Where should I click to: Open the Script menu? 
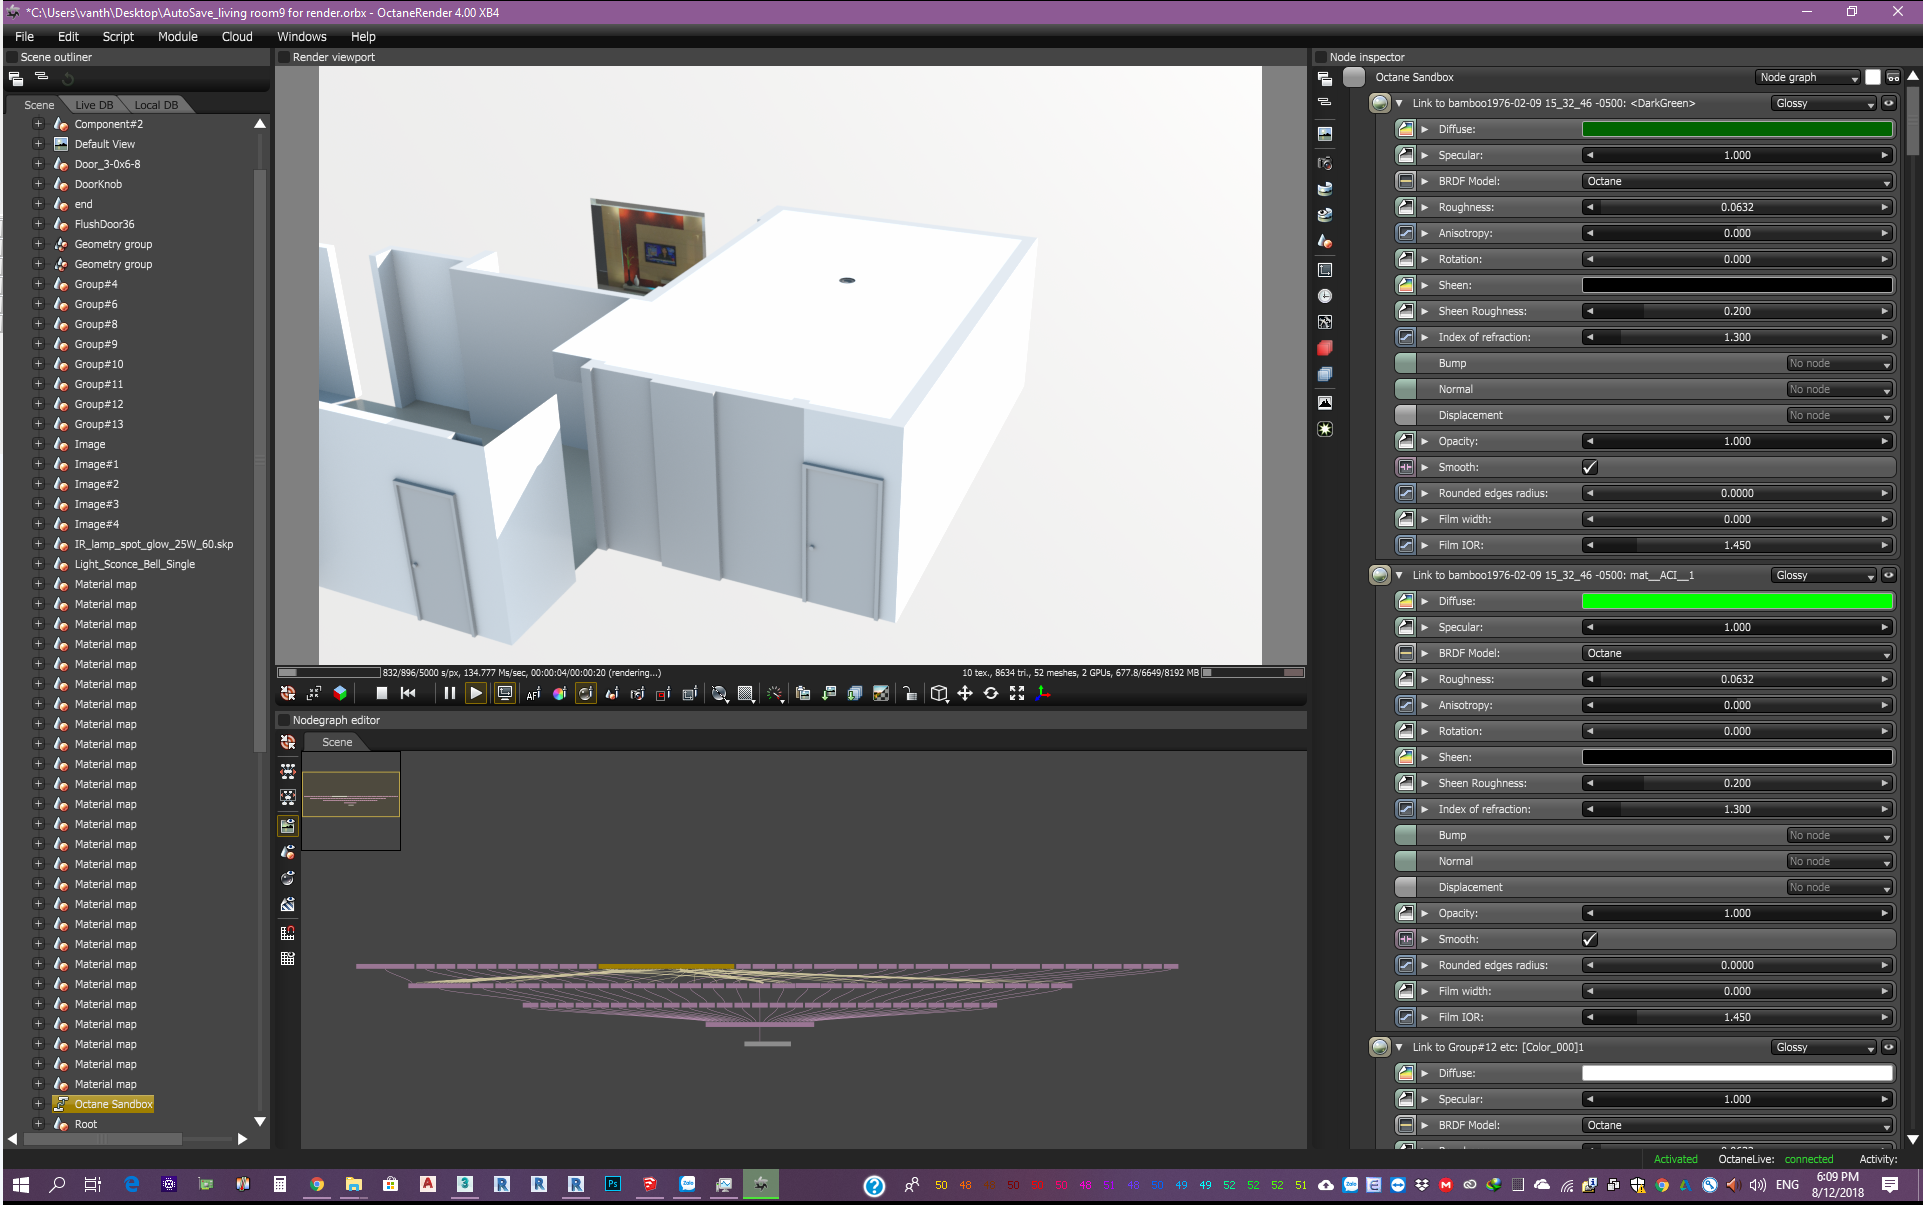coord(118,36)
